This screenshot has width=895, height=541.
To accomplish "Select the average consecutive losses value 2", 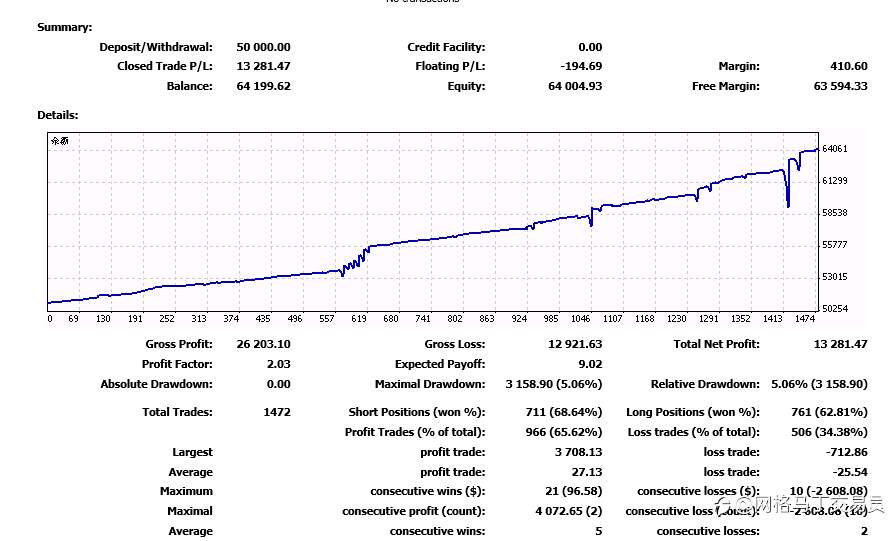I will (x=864, y=531).
